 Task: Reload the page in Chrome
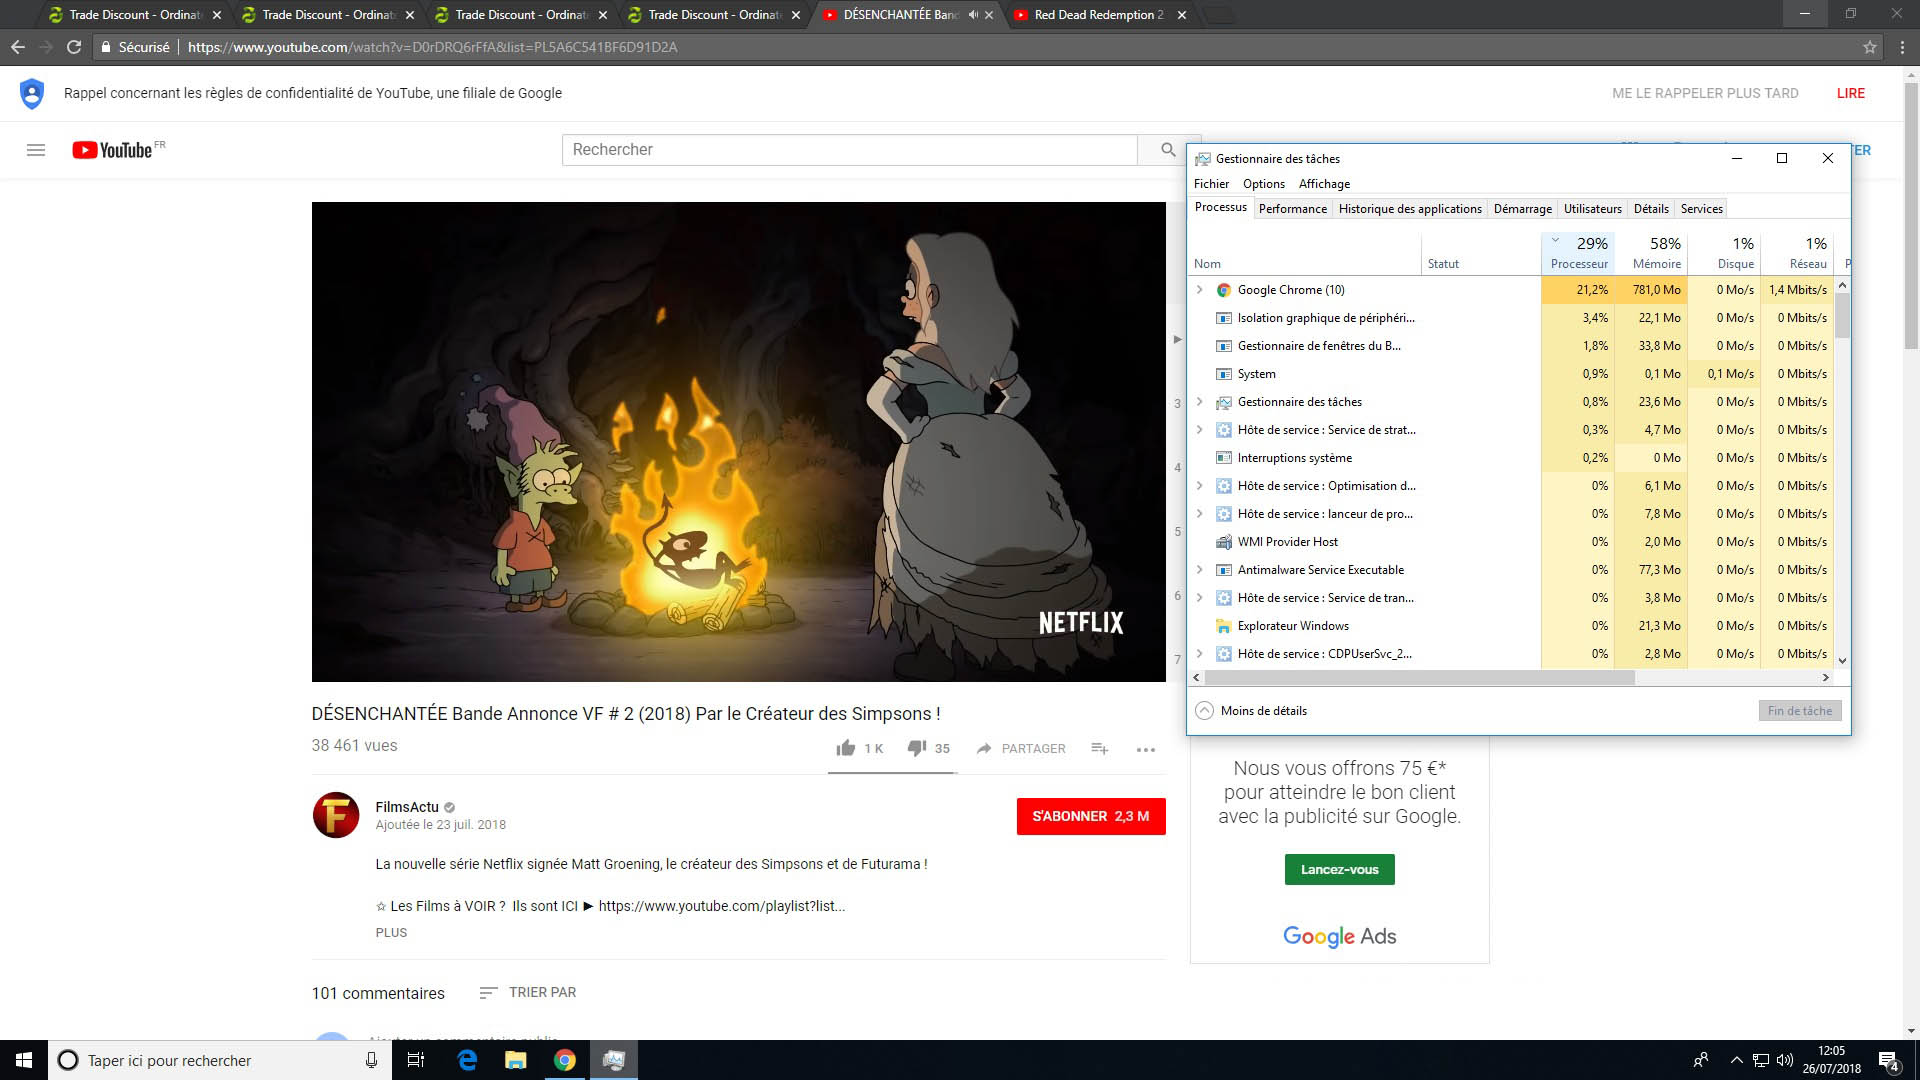click(73, 47)
